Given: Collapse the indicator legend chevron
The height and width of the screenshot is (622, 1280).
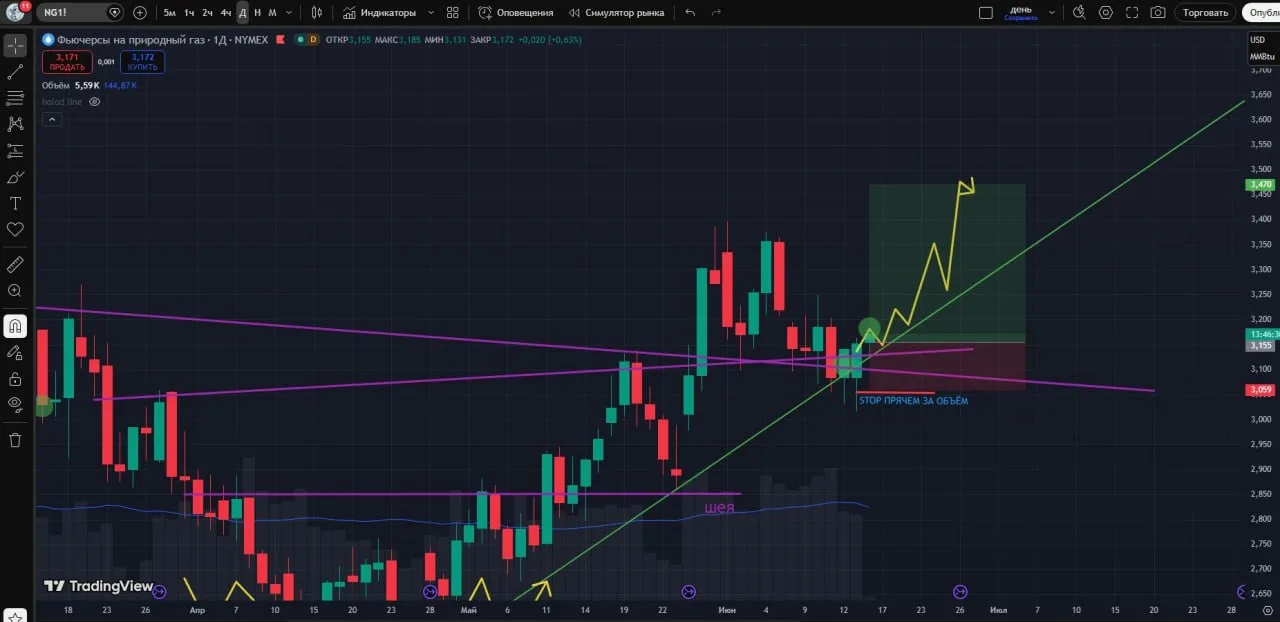Looking at the screenshot, I should (52, 119).
